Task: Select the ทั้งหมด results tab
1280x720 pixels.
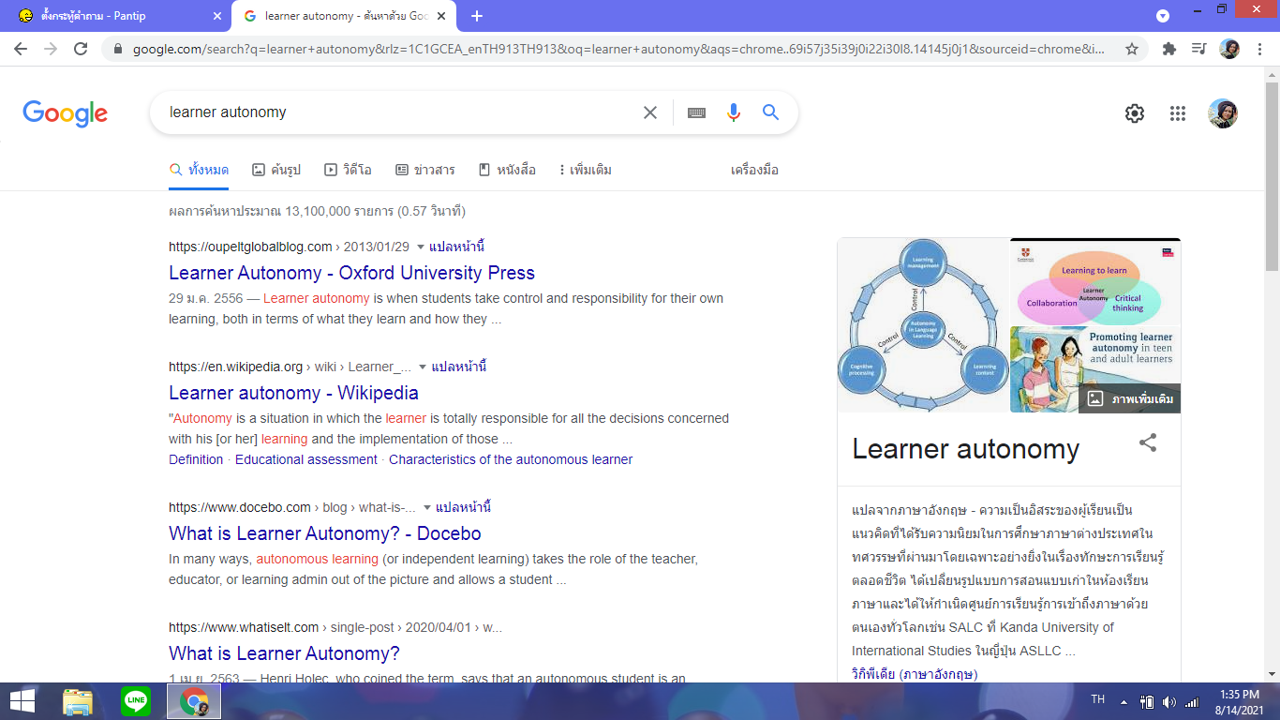Action: click(199, 170)
